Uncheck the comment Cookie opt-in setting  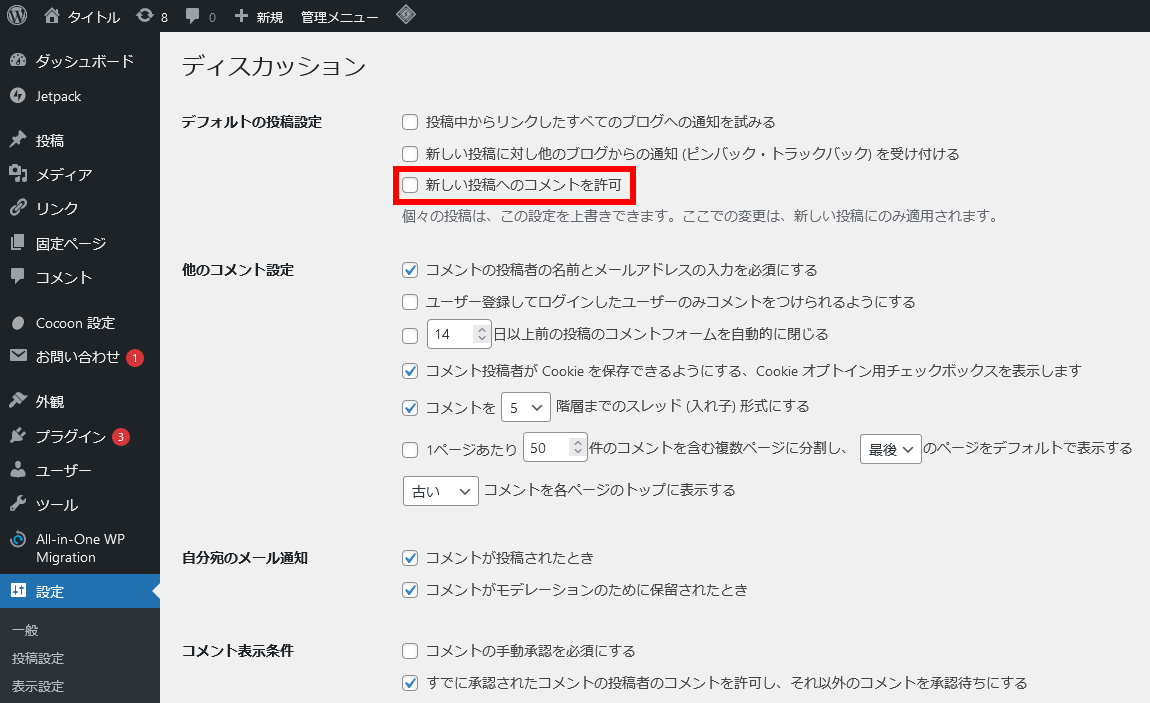(409, 371)
